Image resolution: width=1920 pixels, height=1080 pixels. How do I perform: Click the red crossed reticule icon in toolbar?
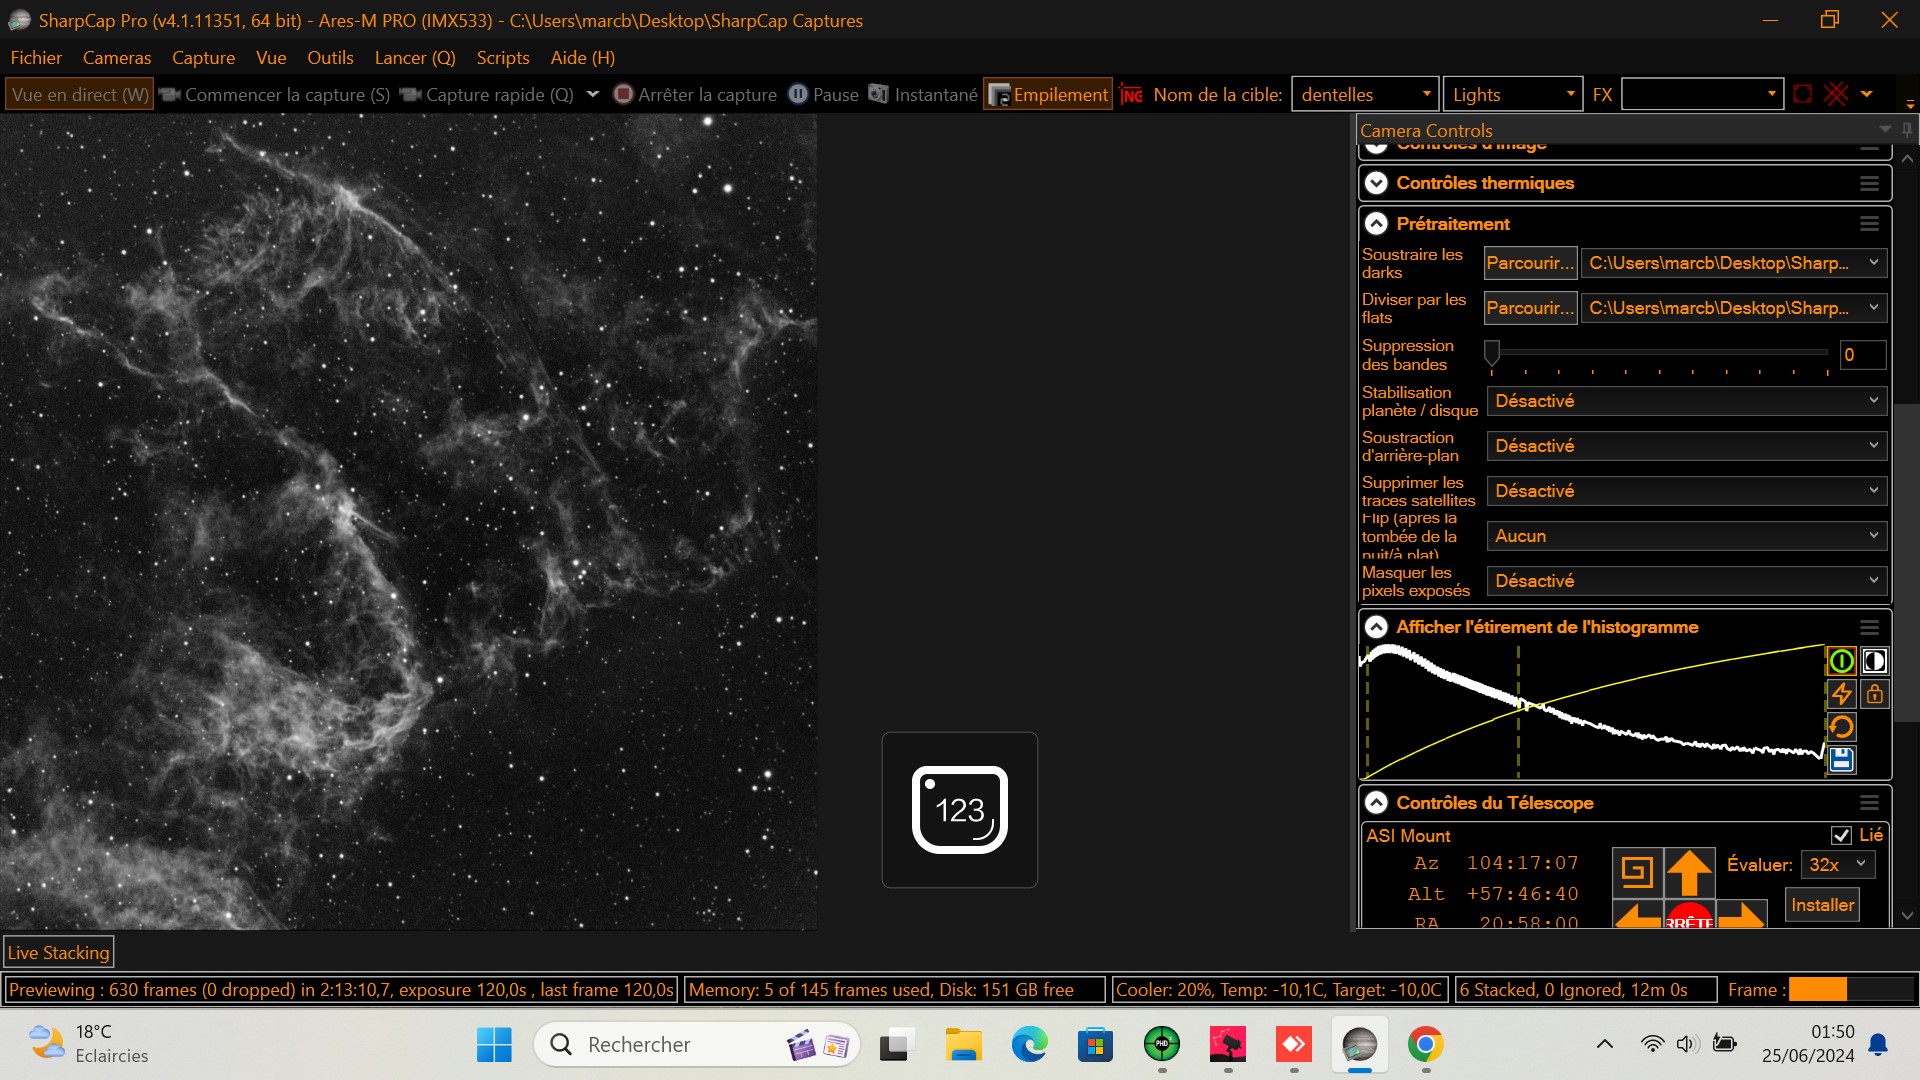[x=1836, y=94]
